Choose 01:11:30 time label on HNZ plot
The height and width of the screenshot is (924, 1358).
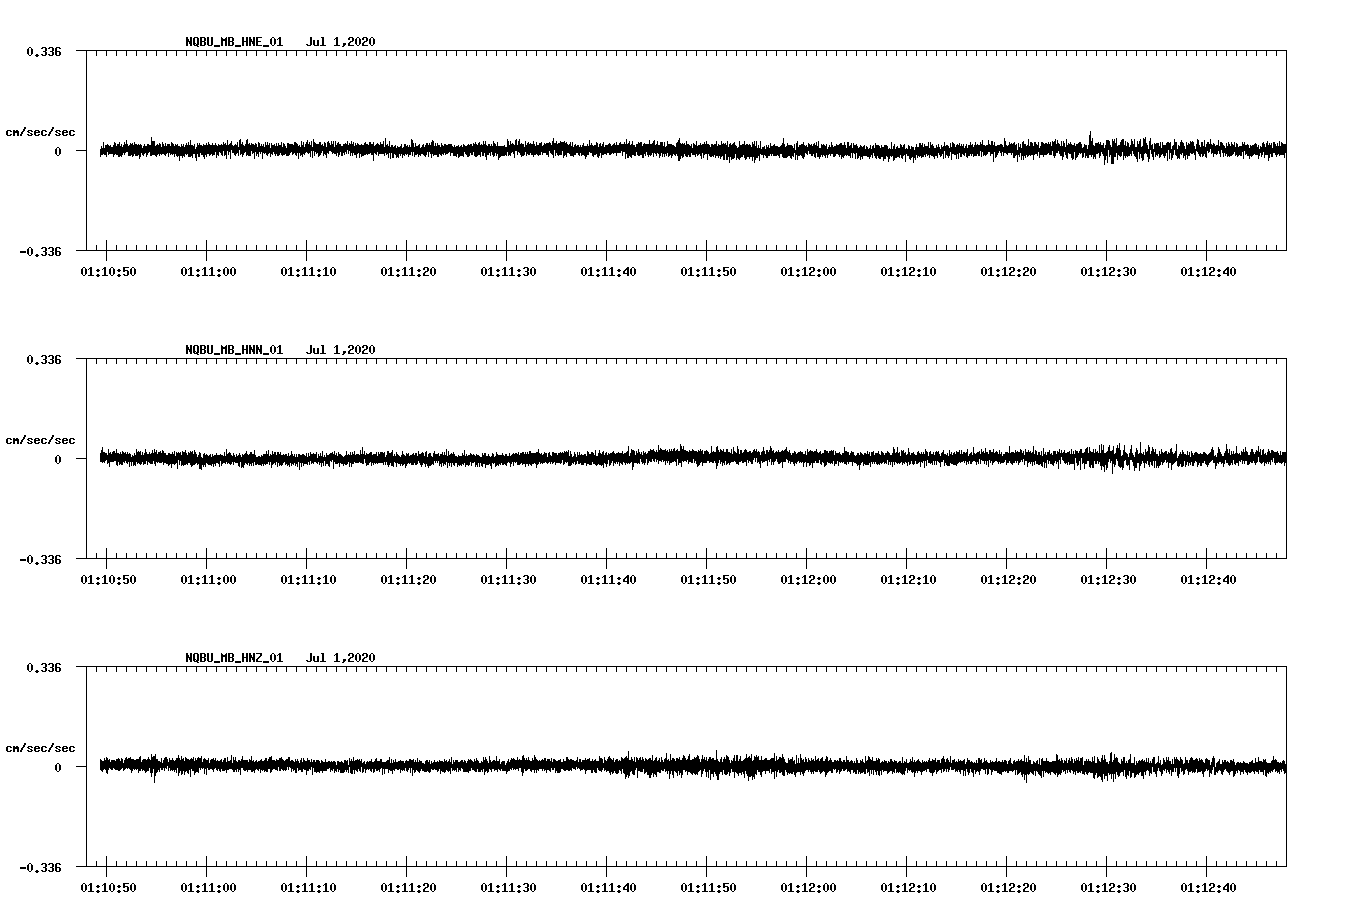click(508, 888)
